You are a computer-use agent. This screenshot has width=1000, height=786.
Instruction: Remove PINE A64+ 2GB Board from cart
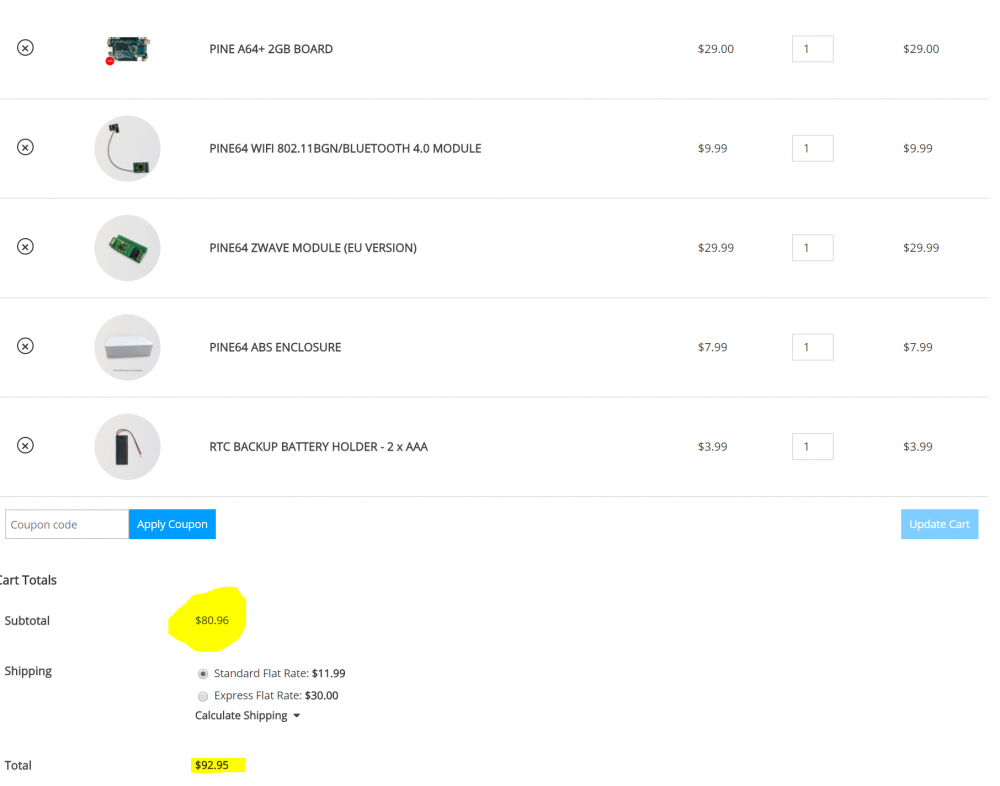(26, 47)
